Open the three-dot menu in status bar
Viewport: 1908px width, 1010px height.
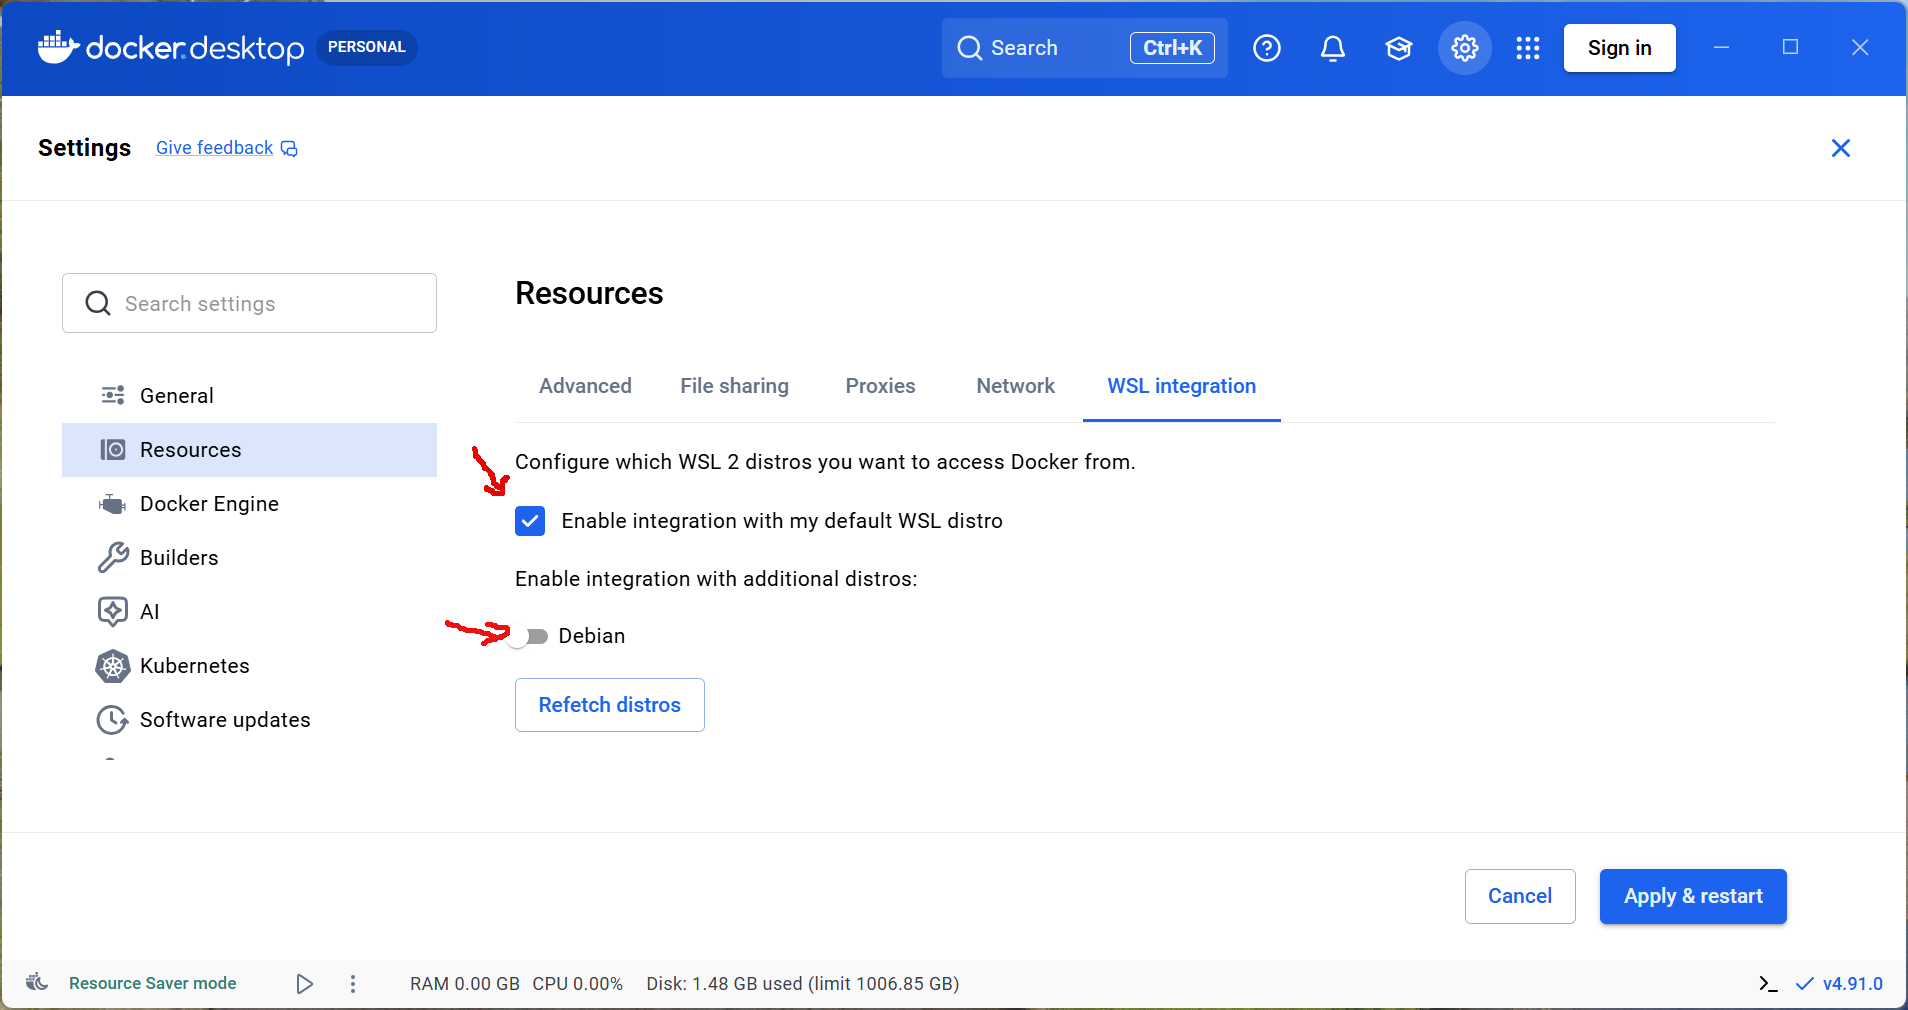point(353,984)
